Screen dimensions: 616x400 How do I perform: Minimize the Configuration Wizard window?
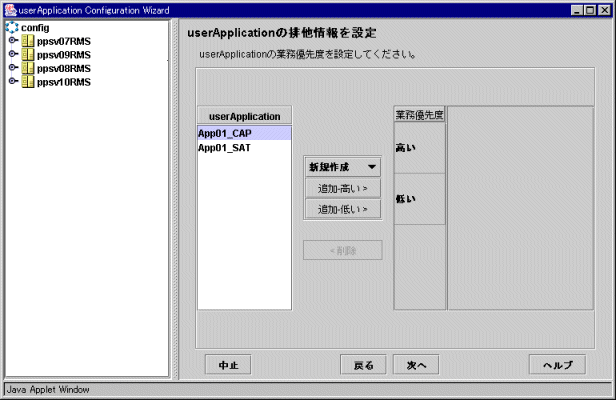(577, 10)
